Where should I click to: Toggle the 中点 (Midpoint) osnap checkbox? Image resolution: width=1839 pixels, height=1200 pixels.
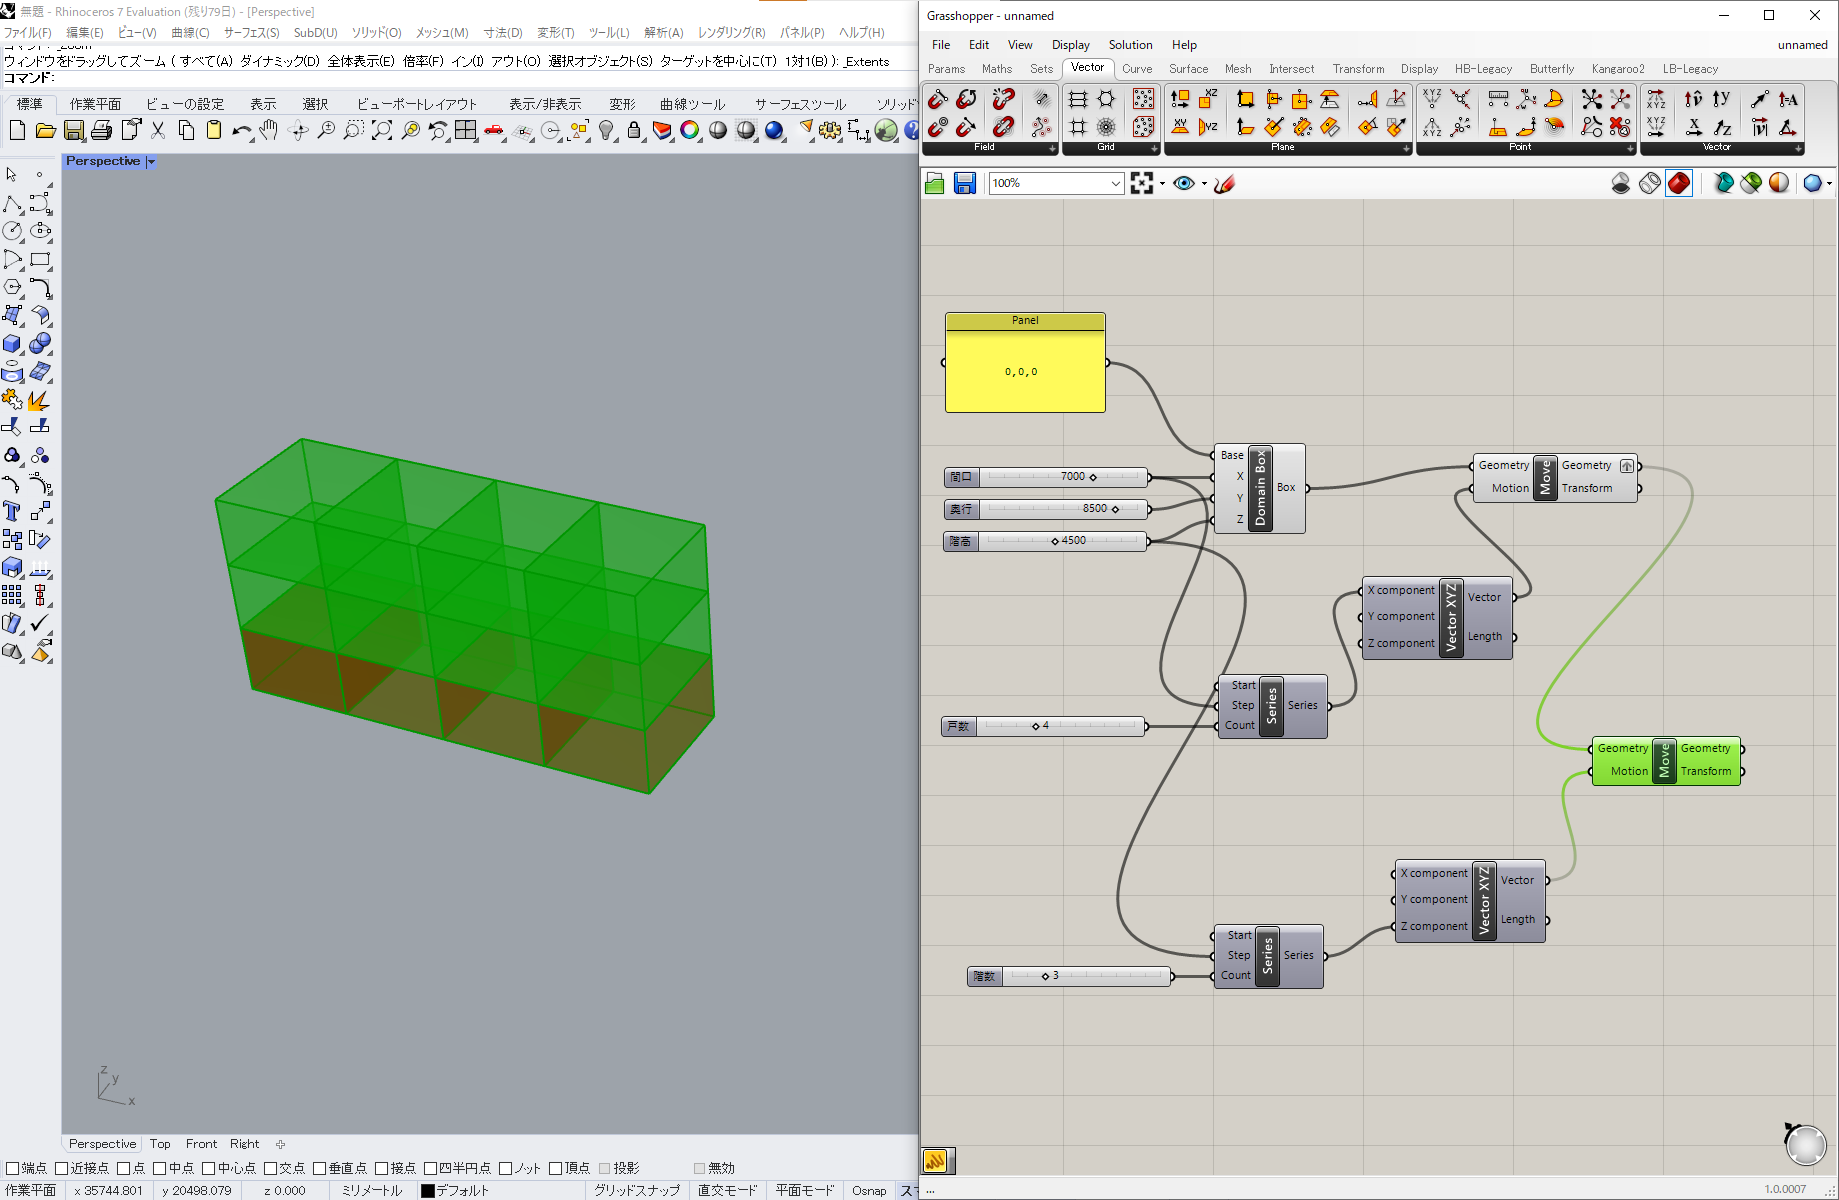(160, 1168)
